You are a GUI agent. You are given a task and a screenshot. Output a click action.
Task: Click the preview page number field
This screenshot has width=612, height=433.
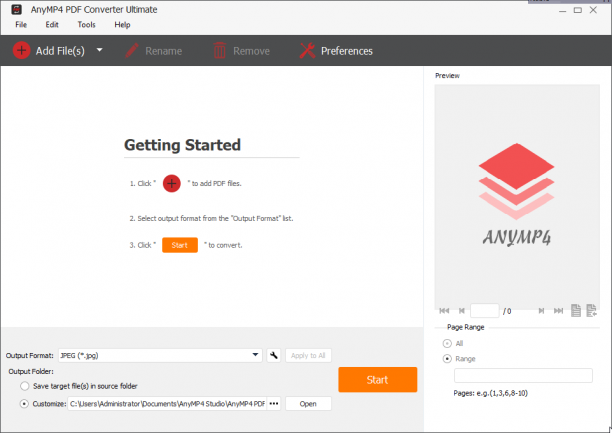click(x=484, y=311)
